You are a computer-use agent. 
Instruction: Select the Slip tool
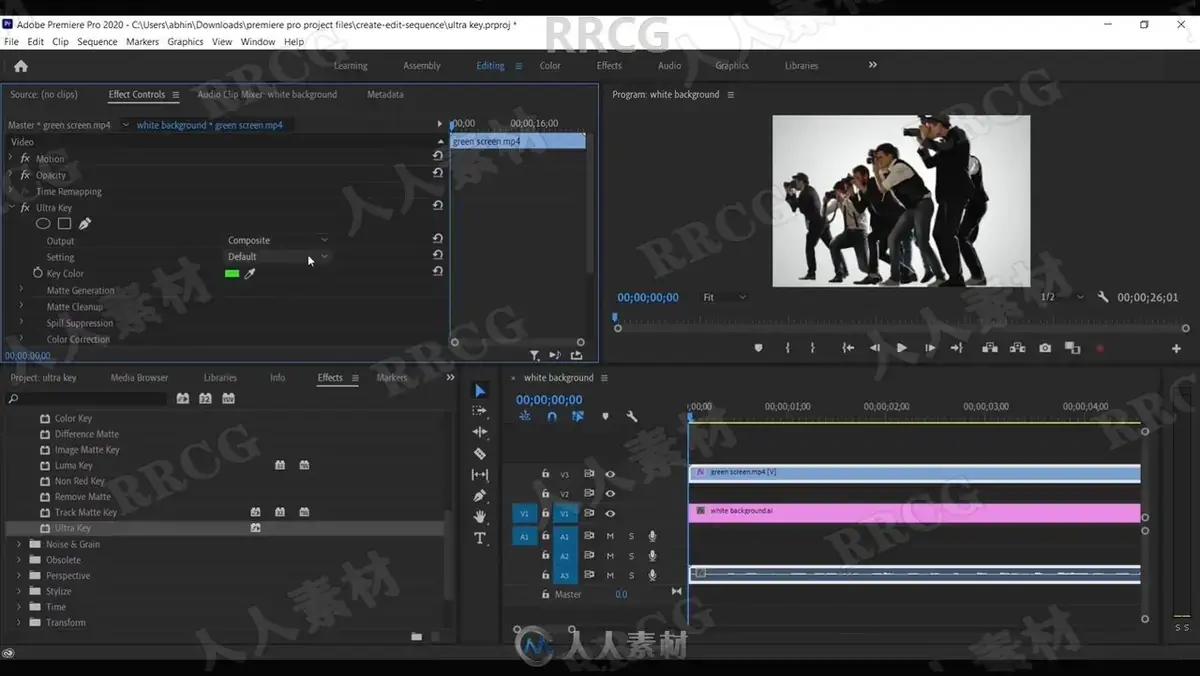(480, 475)
